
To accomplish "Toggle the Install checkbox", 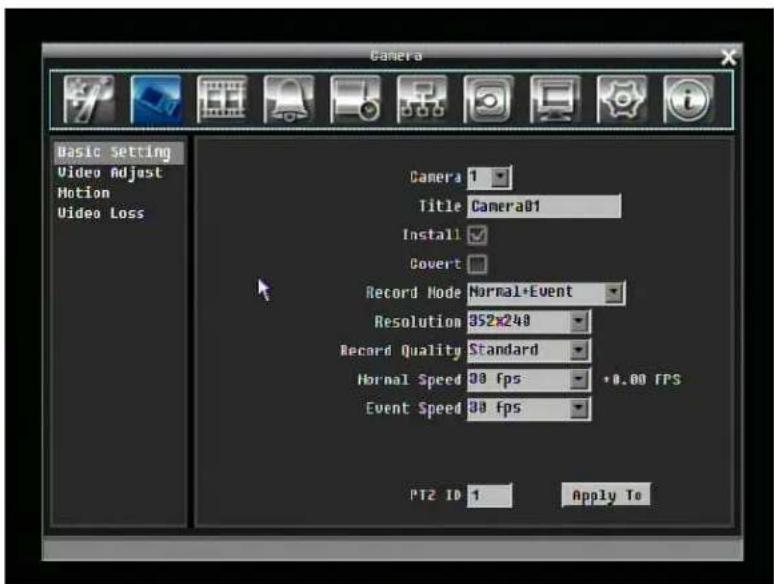I will pos(477,235).
